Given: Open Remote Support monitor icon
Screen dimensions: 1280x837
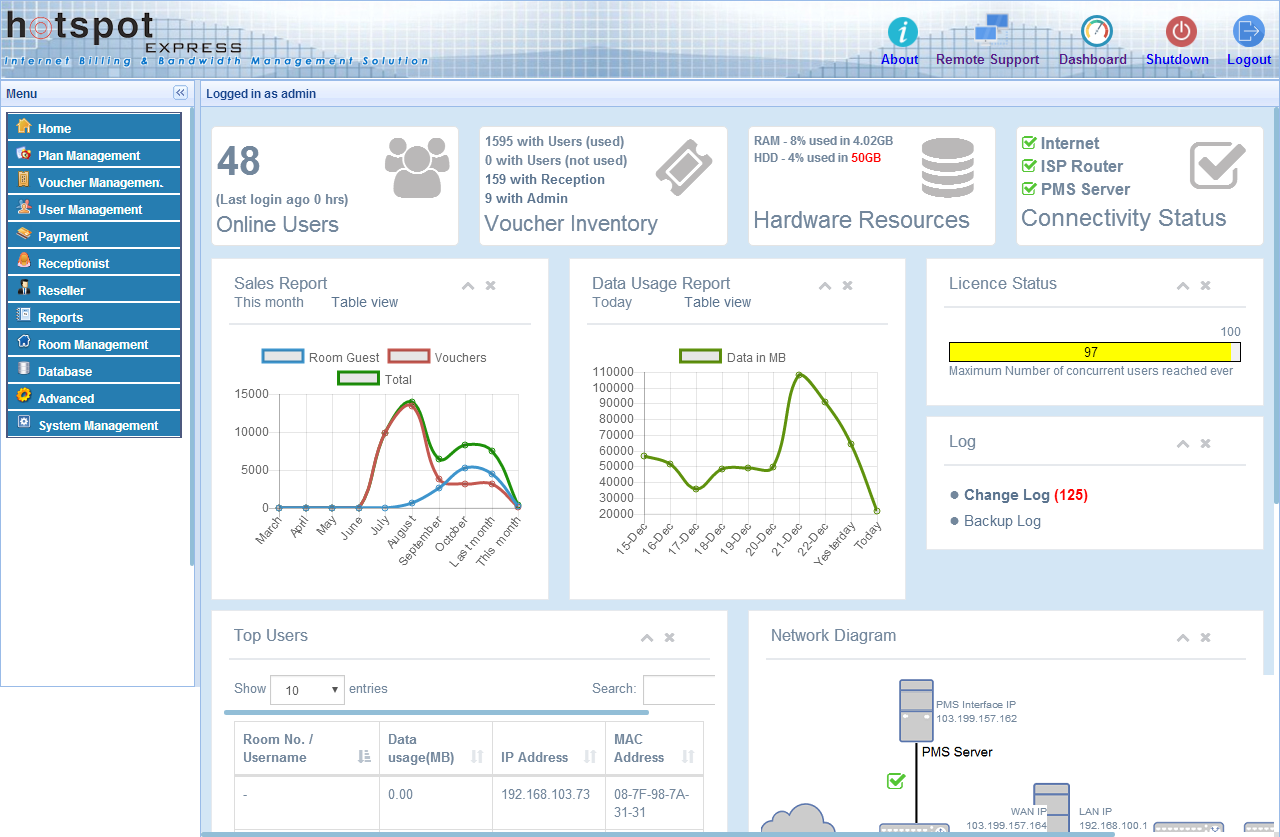Looking at the screenshot, I should coord(989,30).
